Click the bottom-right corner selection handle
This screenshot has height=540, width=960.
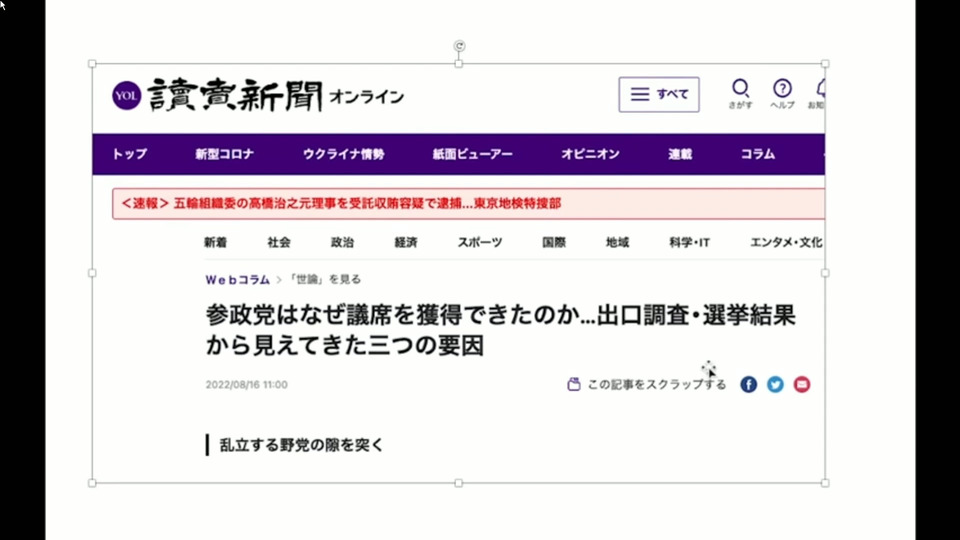825,483
